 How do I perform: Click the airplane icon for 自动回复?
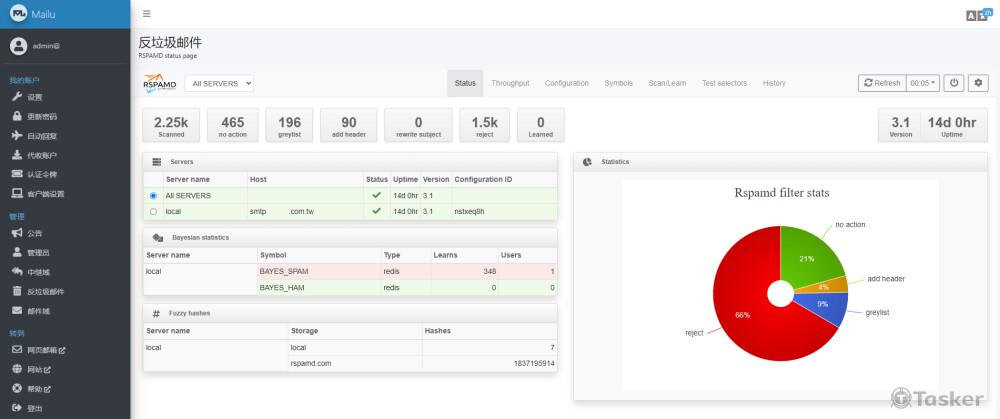coord(17,136)
